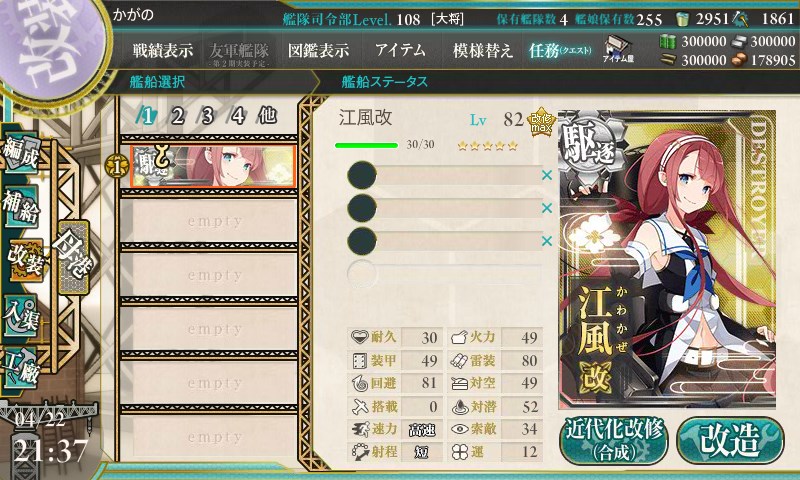Click the 改装 remodel sidebar icon
Viewport: 800px width, 480px height.
pyautogui.click(x=25, y=261)
